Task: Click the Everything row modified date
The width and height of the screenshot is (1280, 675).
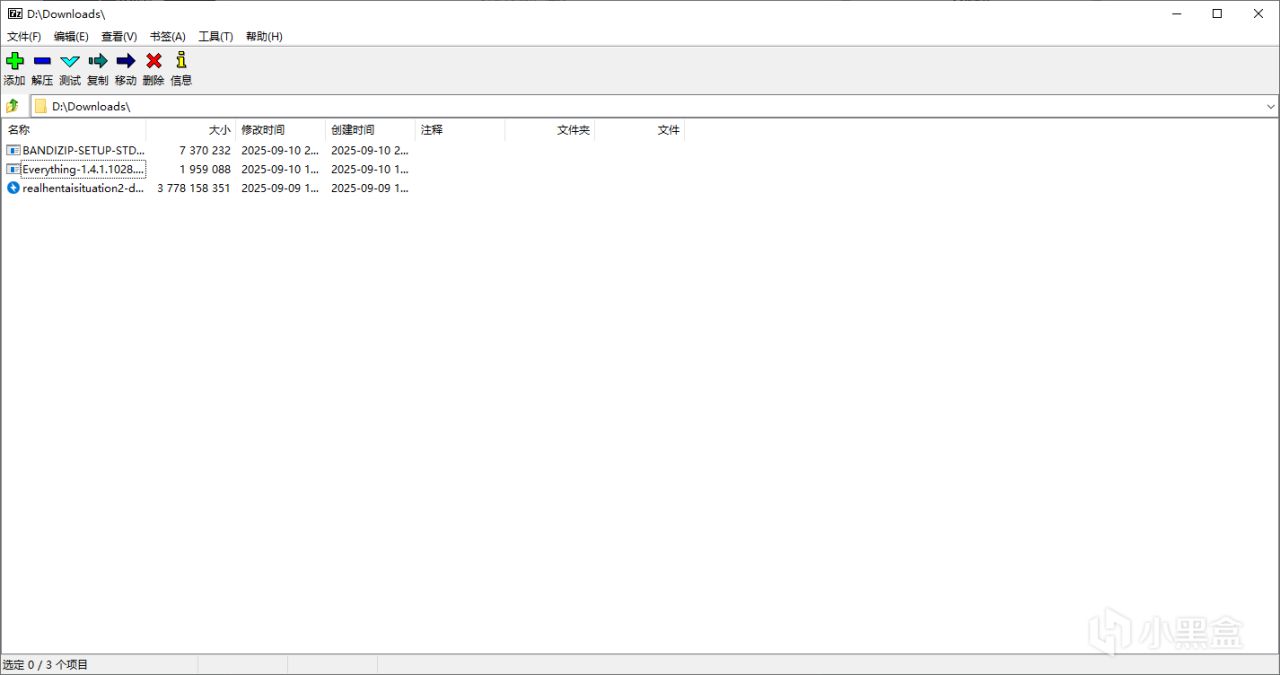Action: (280, 169)
